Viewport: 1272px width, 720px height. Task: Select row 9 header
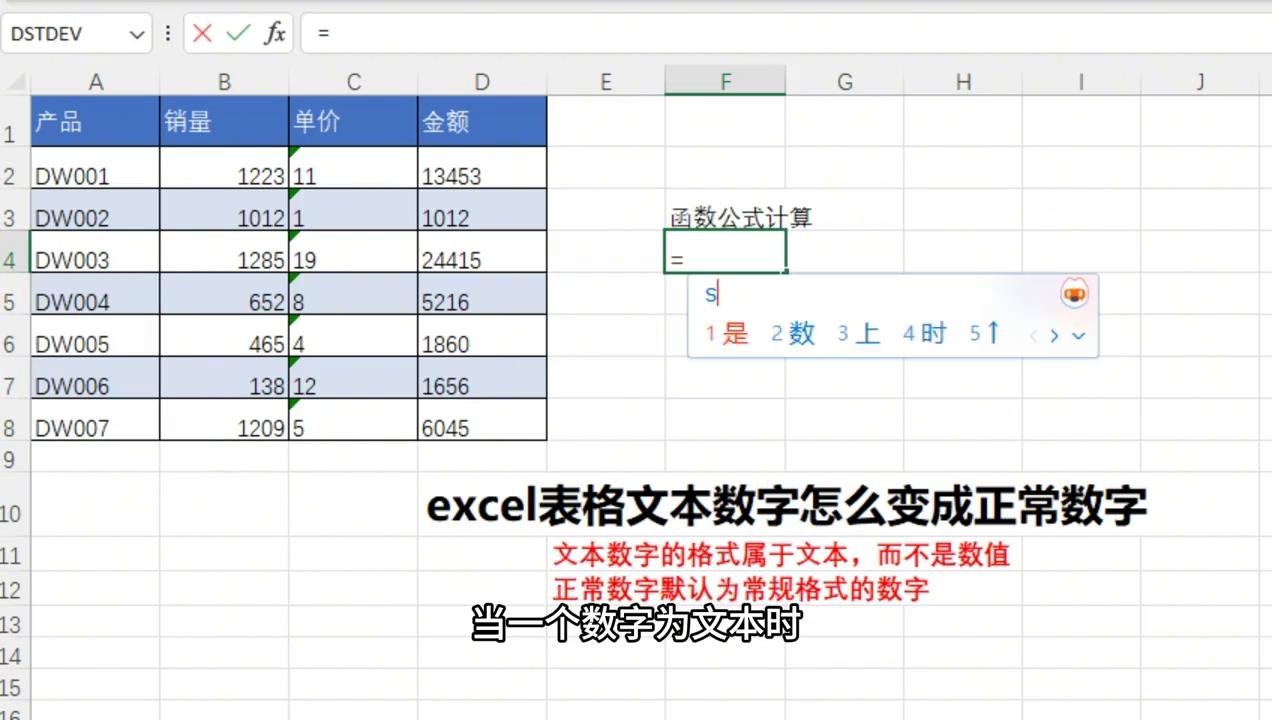click(15, 458)
